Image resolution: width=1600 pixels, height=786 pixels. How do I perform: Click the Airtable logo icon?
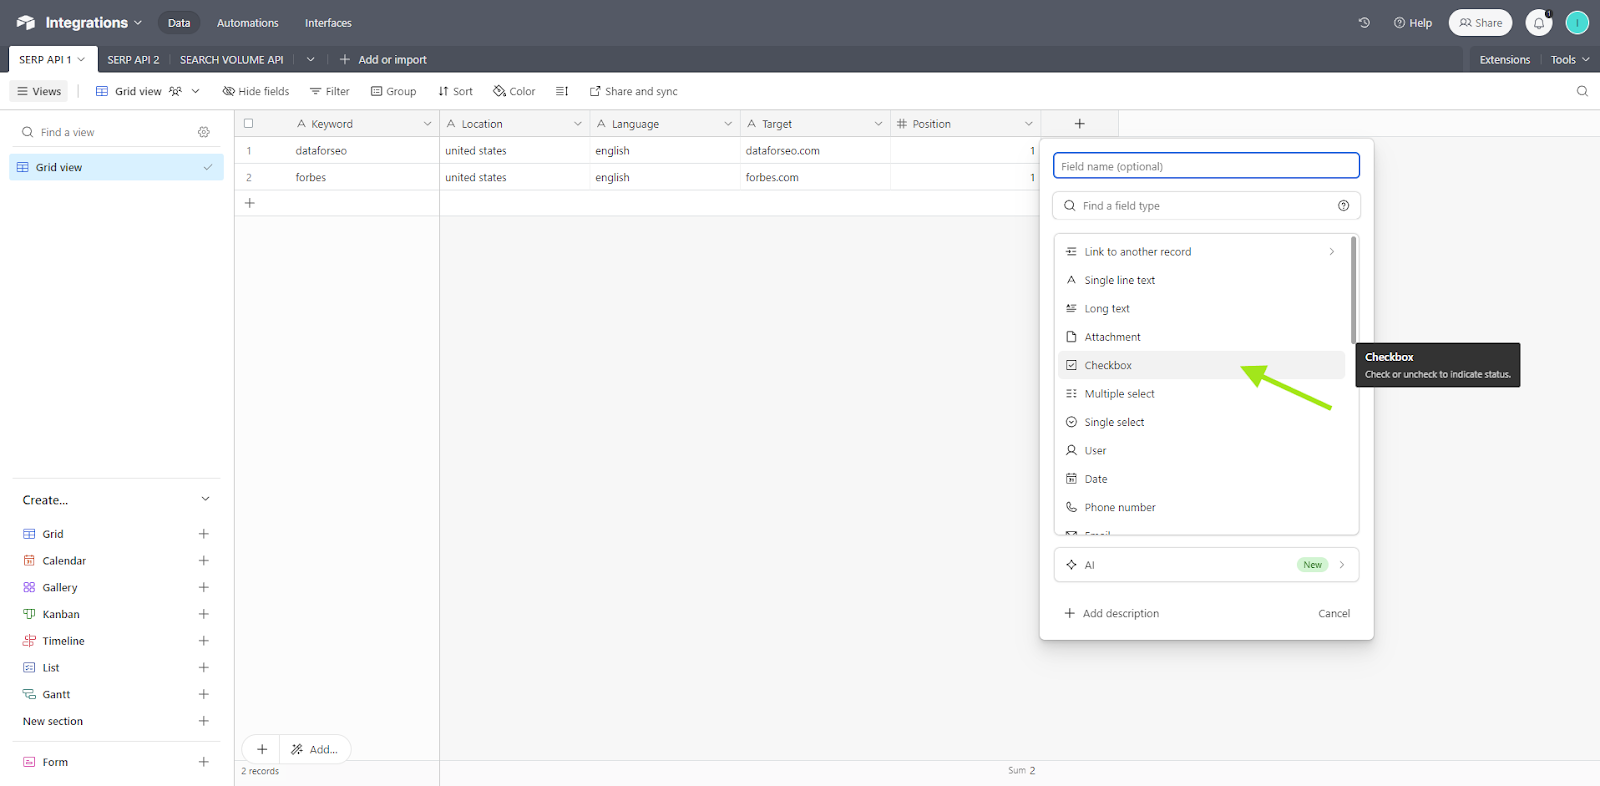coord(25,22)
